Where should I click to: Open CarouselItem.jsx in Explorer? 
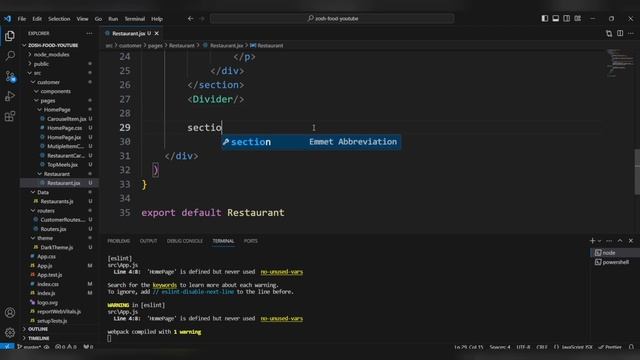click(x=67, y=119)
